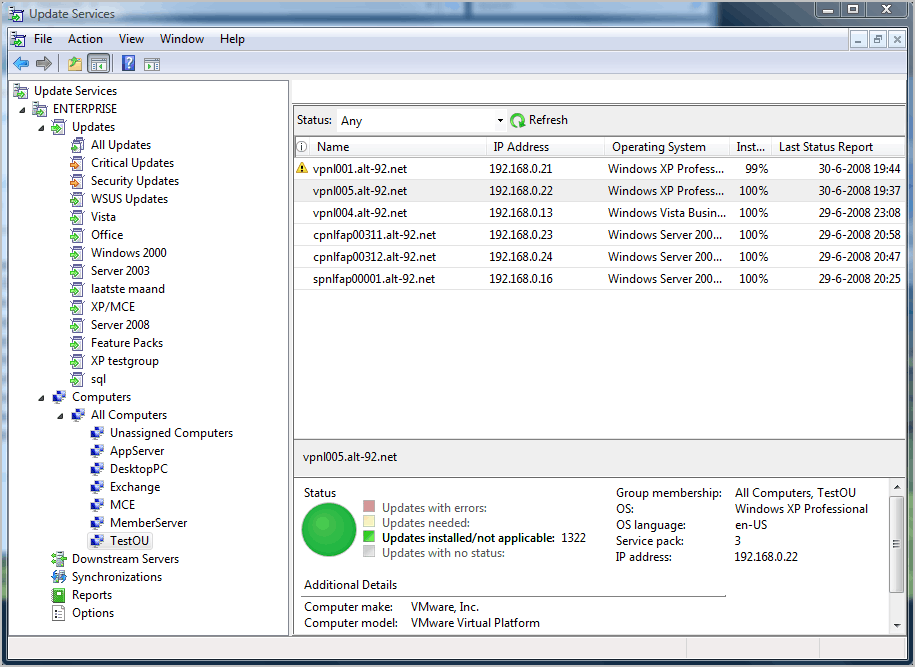Screen dimensions: 915x667
Task: Select the sql updates view
Action: pyautogui.click(x=98, y=379)
